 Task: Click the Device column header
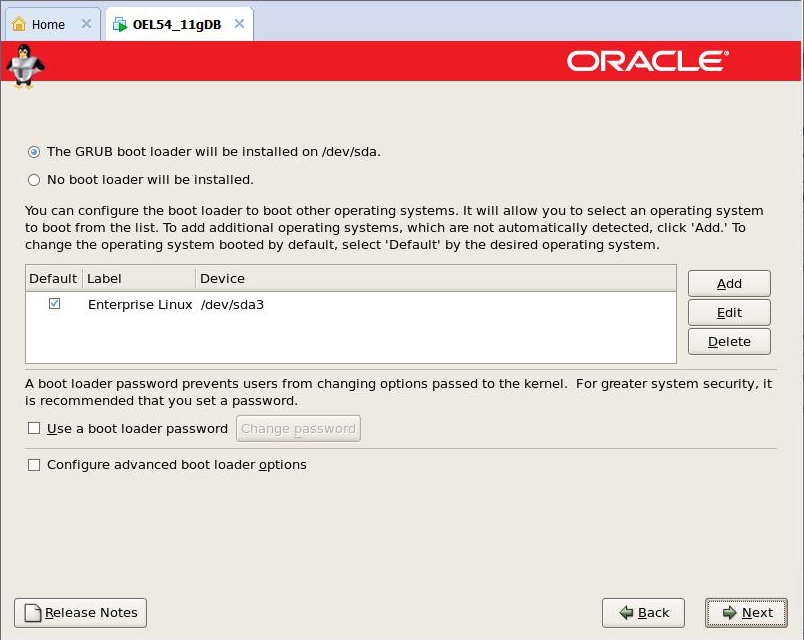436,278
